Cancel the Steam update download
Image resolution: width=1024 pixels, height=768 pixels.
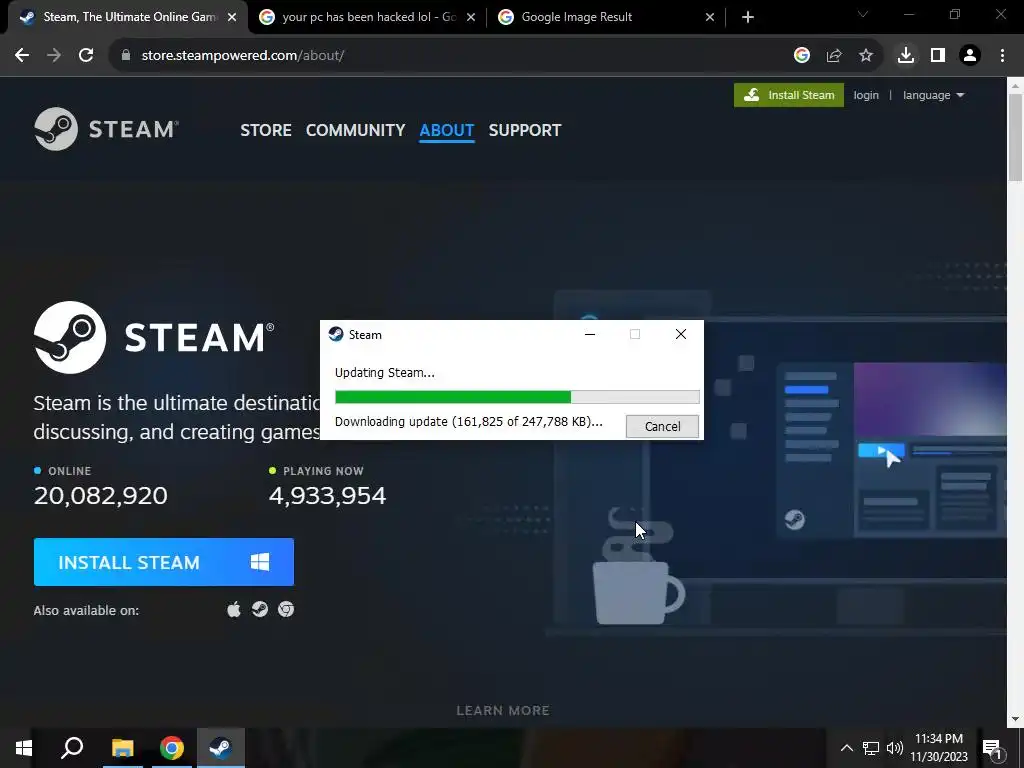pos(662,426)
